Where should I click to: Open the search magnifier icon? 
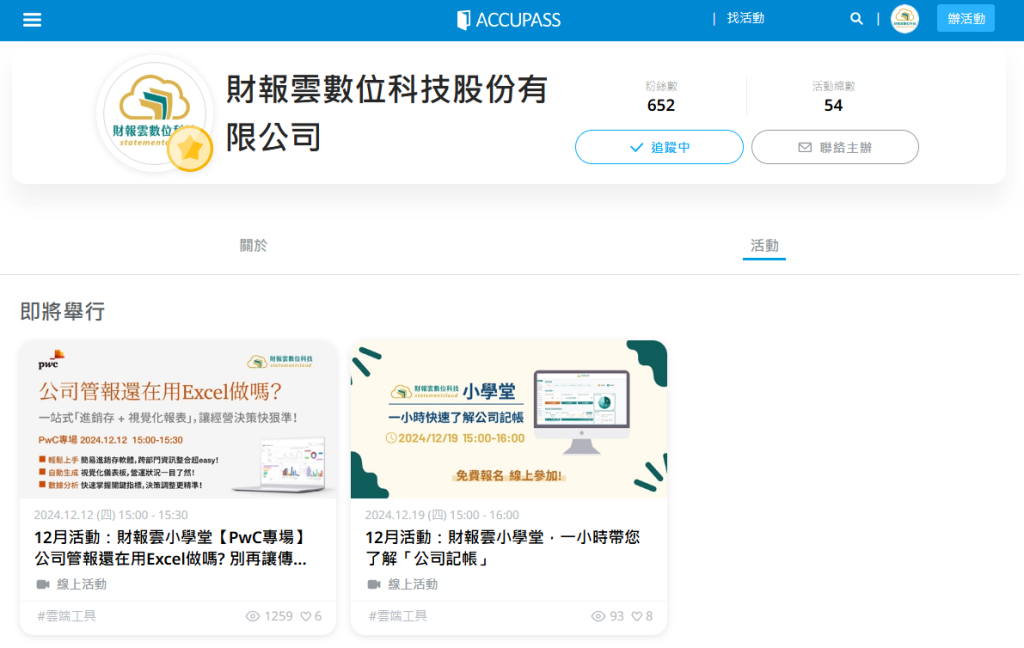point(856,19)
